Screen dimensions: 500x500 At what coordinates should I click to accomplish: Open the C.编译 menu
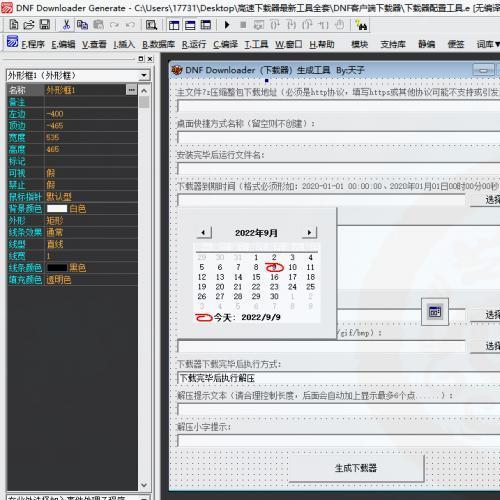(225, 44)
